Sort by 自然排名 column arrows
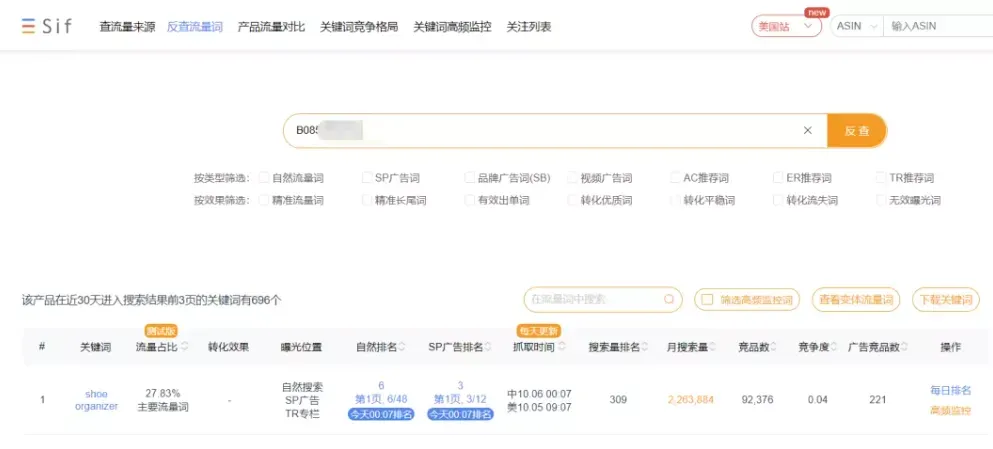The height and width of the screenshot is (449, 993). coord(402,347)
